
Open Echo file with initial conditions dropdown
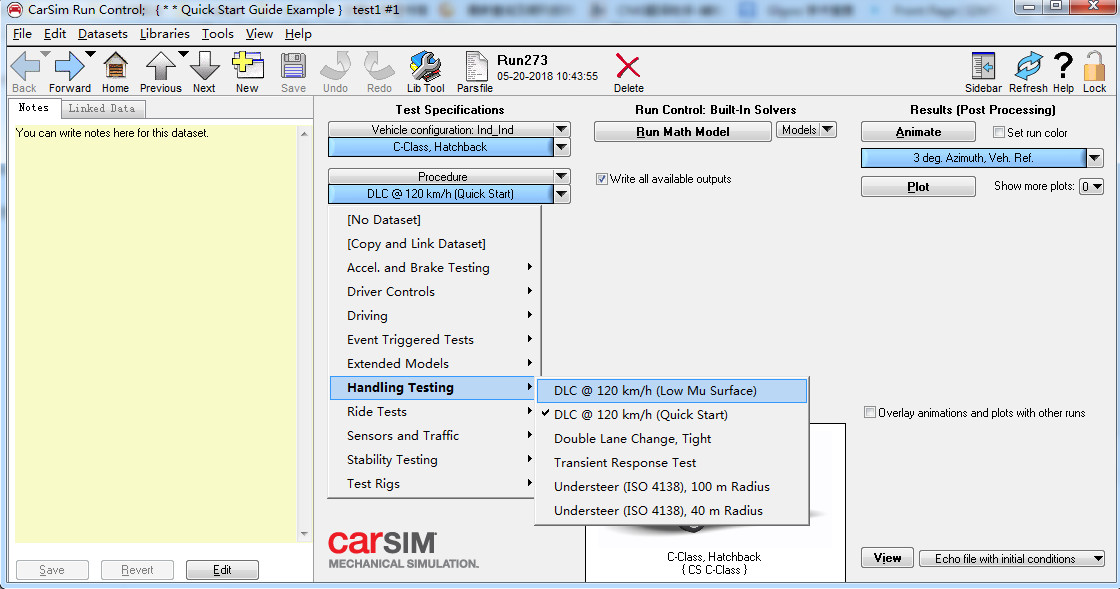pyautogui.click(x=1011, y=559)
